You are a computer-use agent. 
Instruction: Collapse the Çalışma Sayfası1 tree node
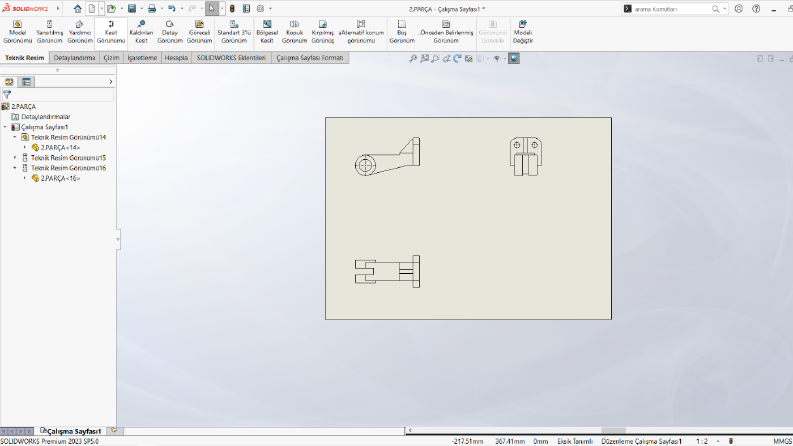pyautogui.click(x=5, y=127)
